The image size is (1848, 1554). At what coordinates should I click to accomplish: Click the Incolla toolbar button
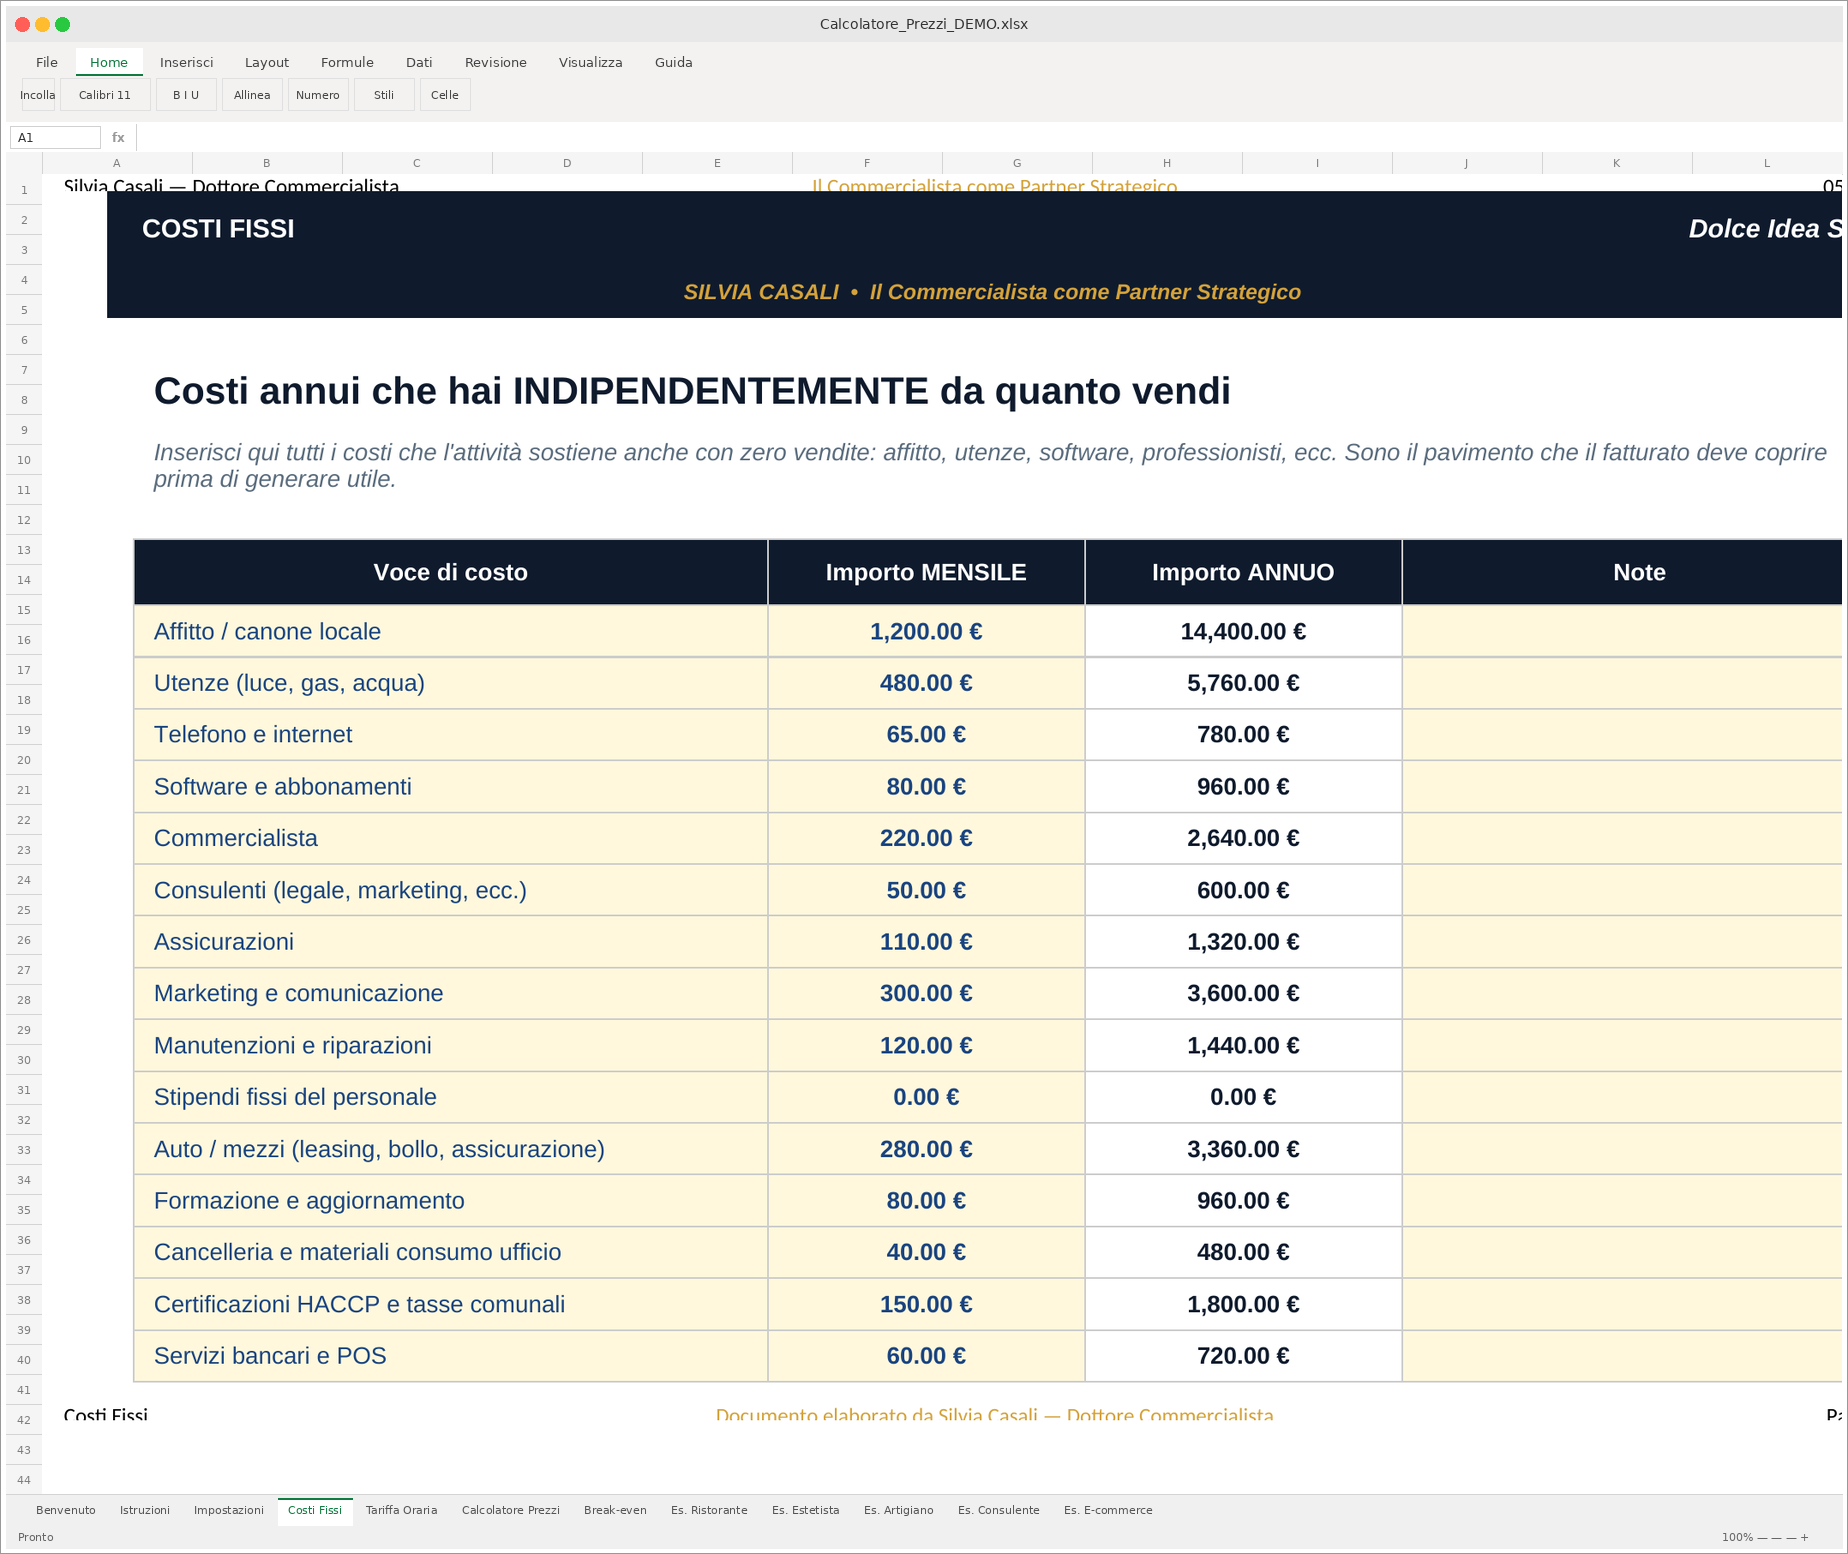tap(38, 95)
